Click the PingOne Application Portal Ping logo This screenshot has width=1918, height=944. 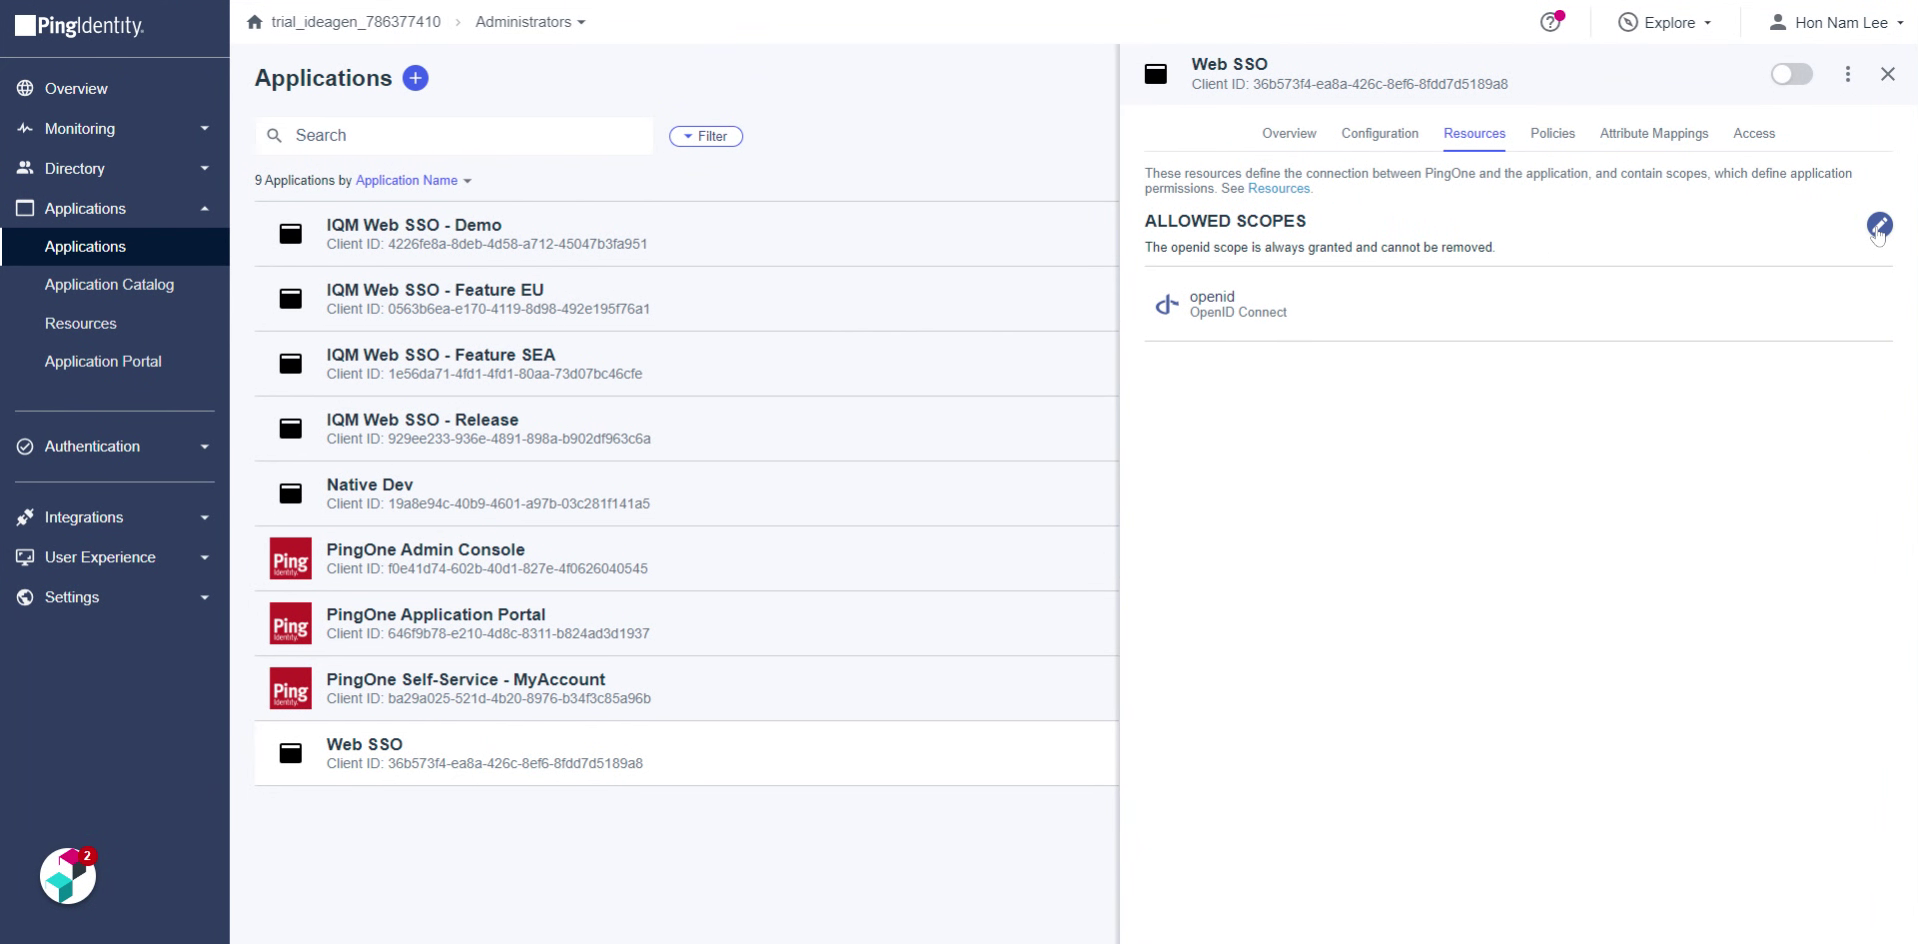click(290, 624)
